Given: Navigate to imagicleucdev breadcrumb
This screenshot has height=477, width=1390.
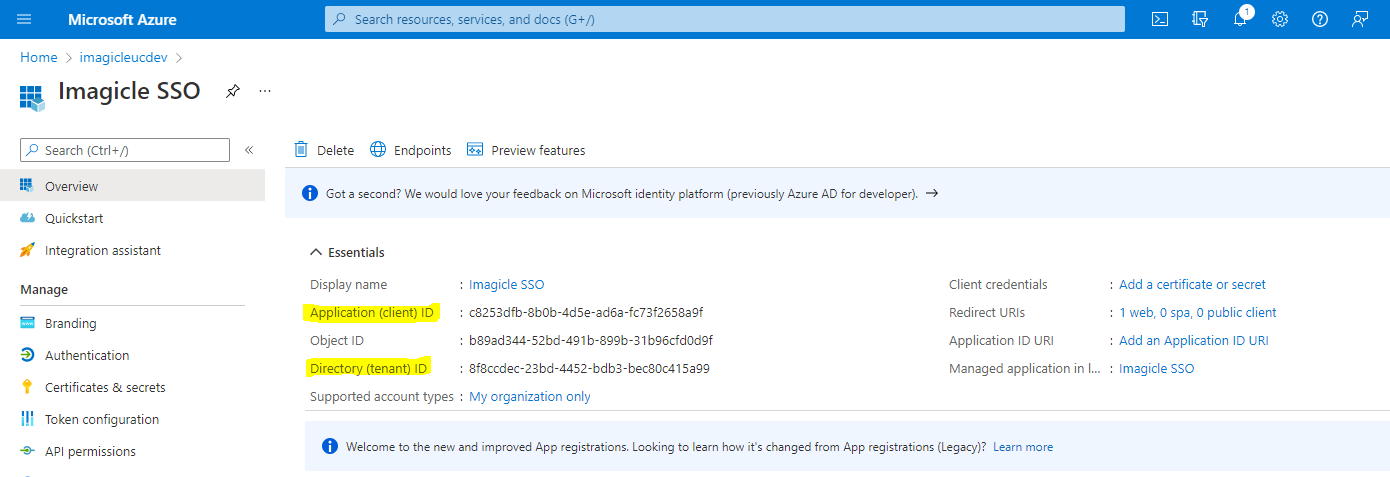Looking at the screenshot, I should [x=123, y=57].
